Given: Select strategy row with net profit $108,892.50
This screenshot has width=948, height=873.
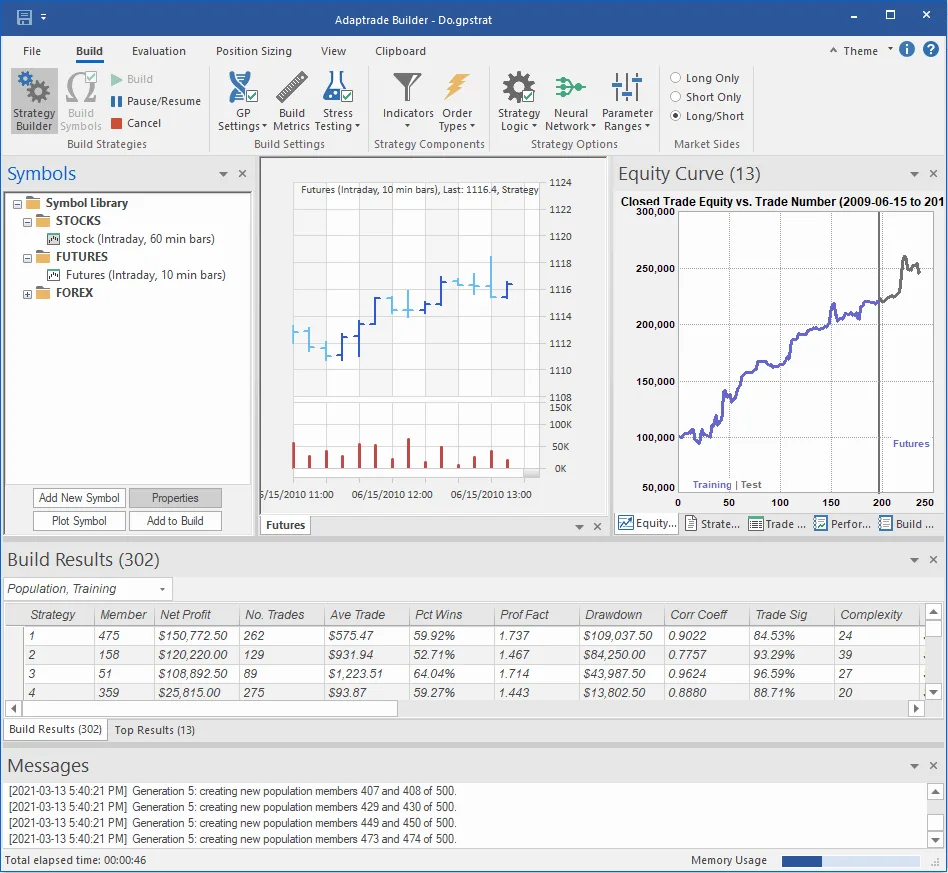Looking at the screenshot, I should (x=464, y=674).
